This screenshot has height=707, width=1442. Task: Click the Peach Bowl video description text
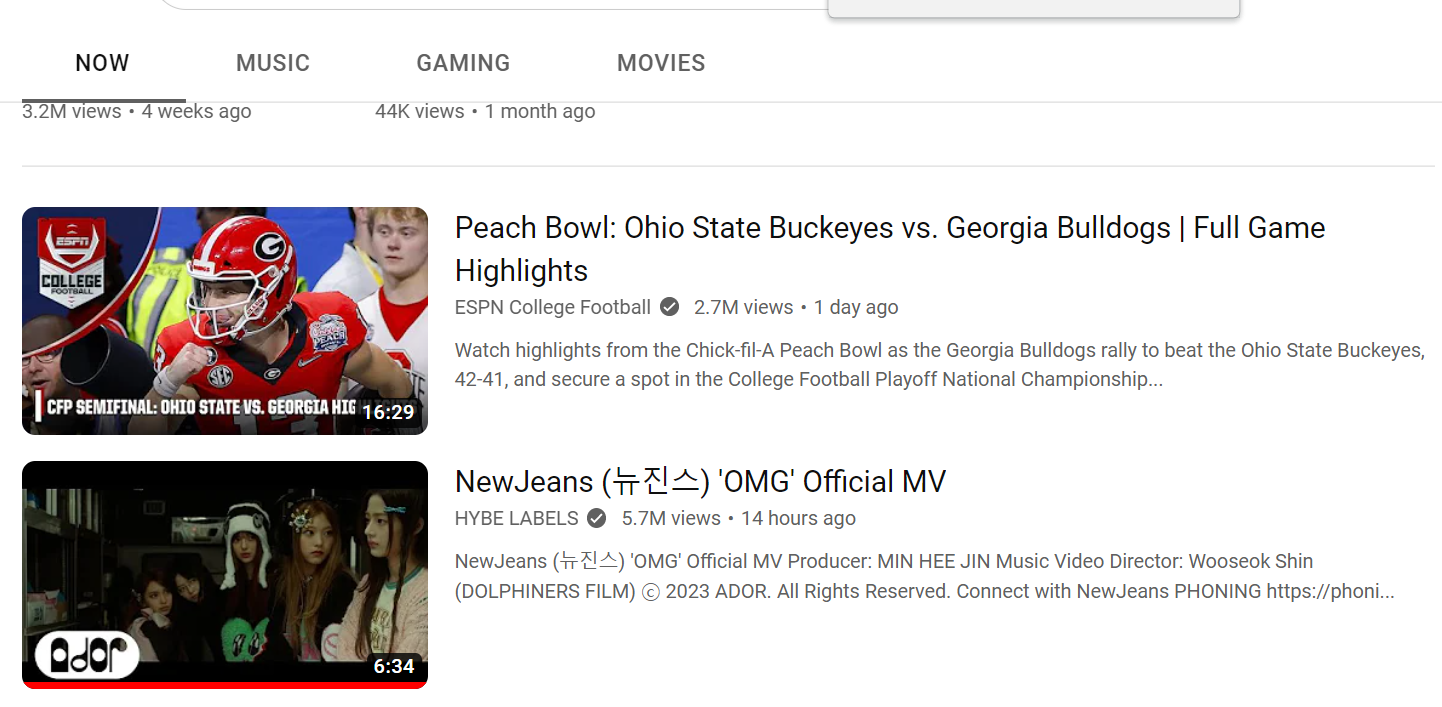click(940, 365)
